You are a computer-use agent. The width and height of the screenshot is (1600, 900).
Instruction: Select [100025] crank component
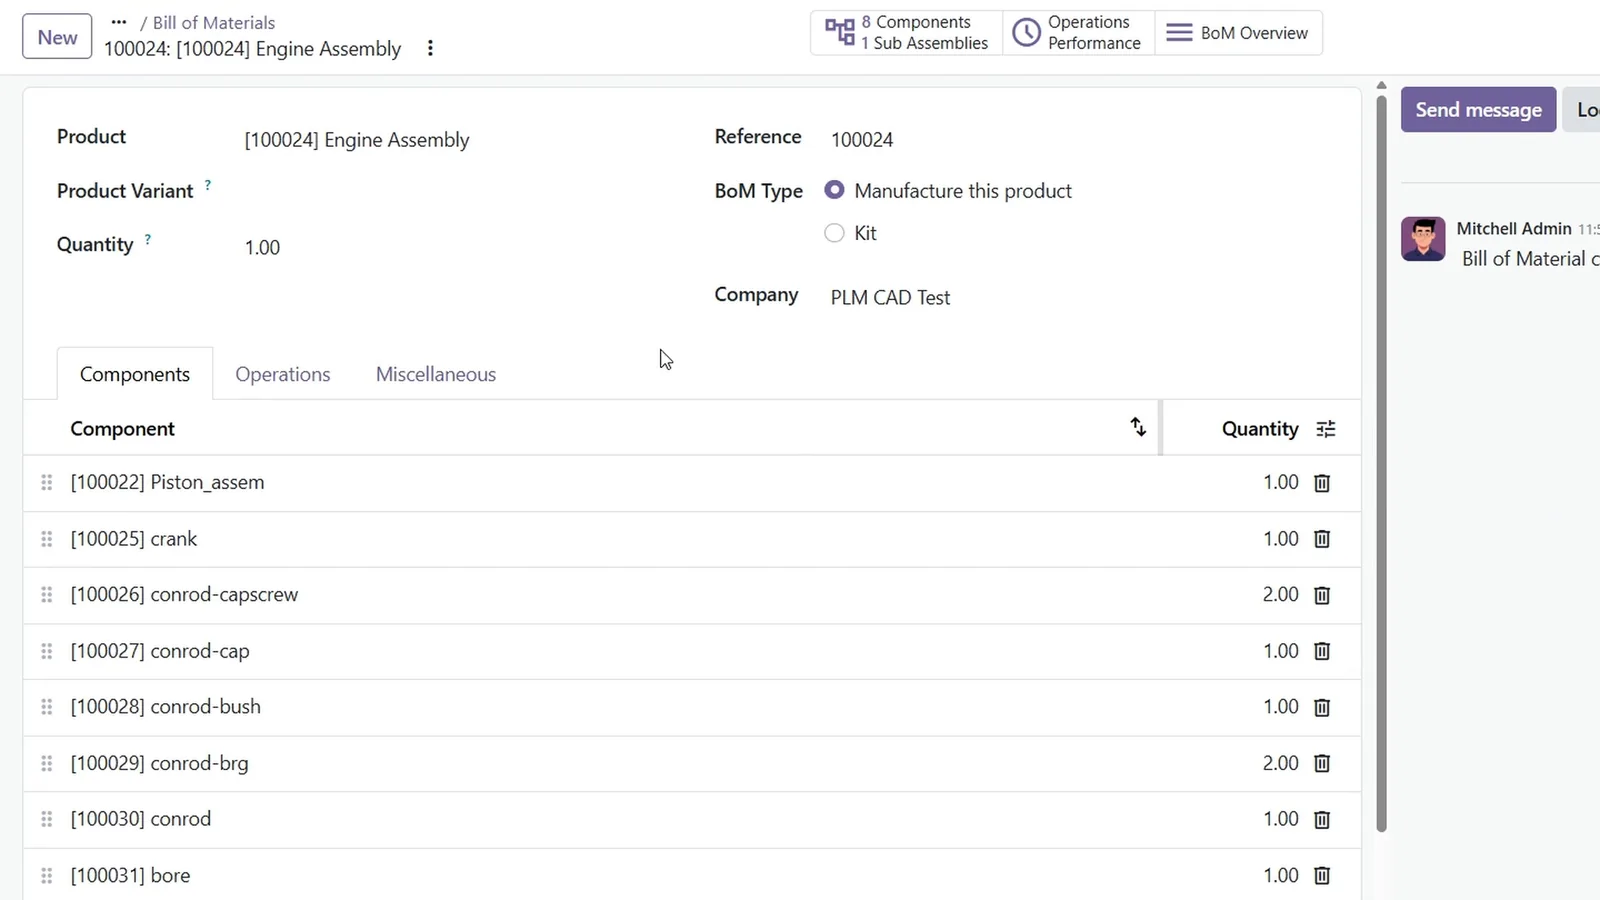134,539
